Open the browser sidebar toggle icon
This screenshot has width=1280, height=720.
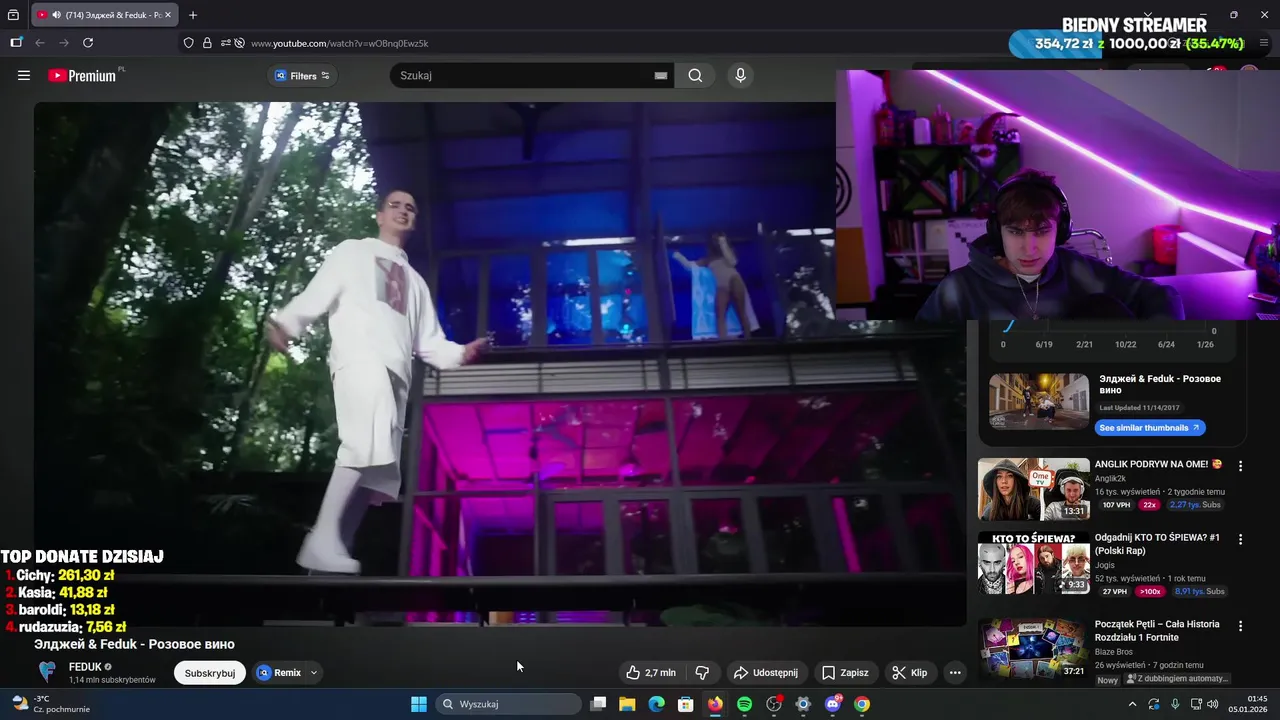[x=16, y=43]
